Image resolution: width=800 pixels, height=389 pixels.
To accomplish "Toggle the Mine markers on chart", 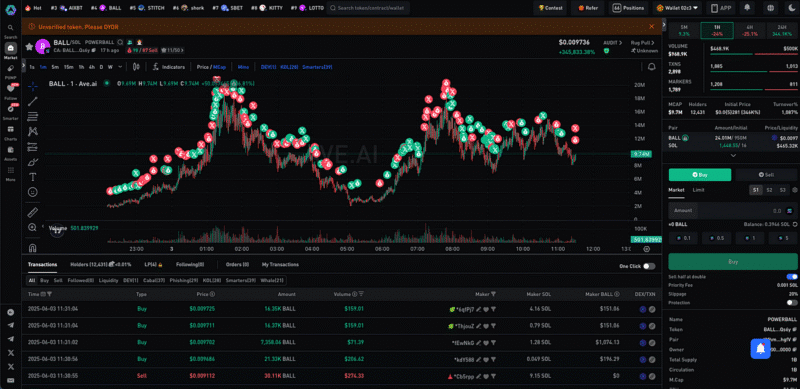I will pyautogui.click(x=243, y=67).
